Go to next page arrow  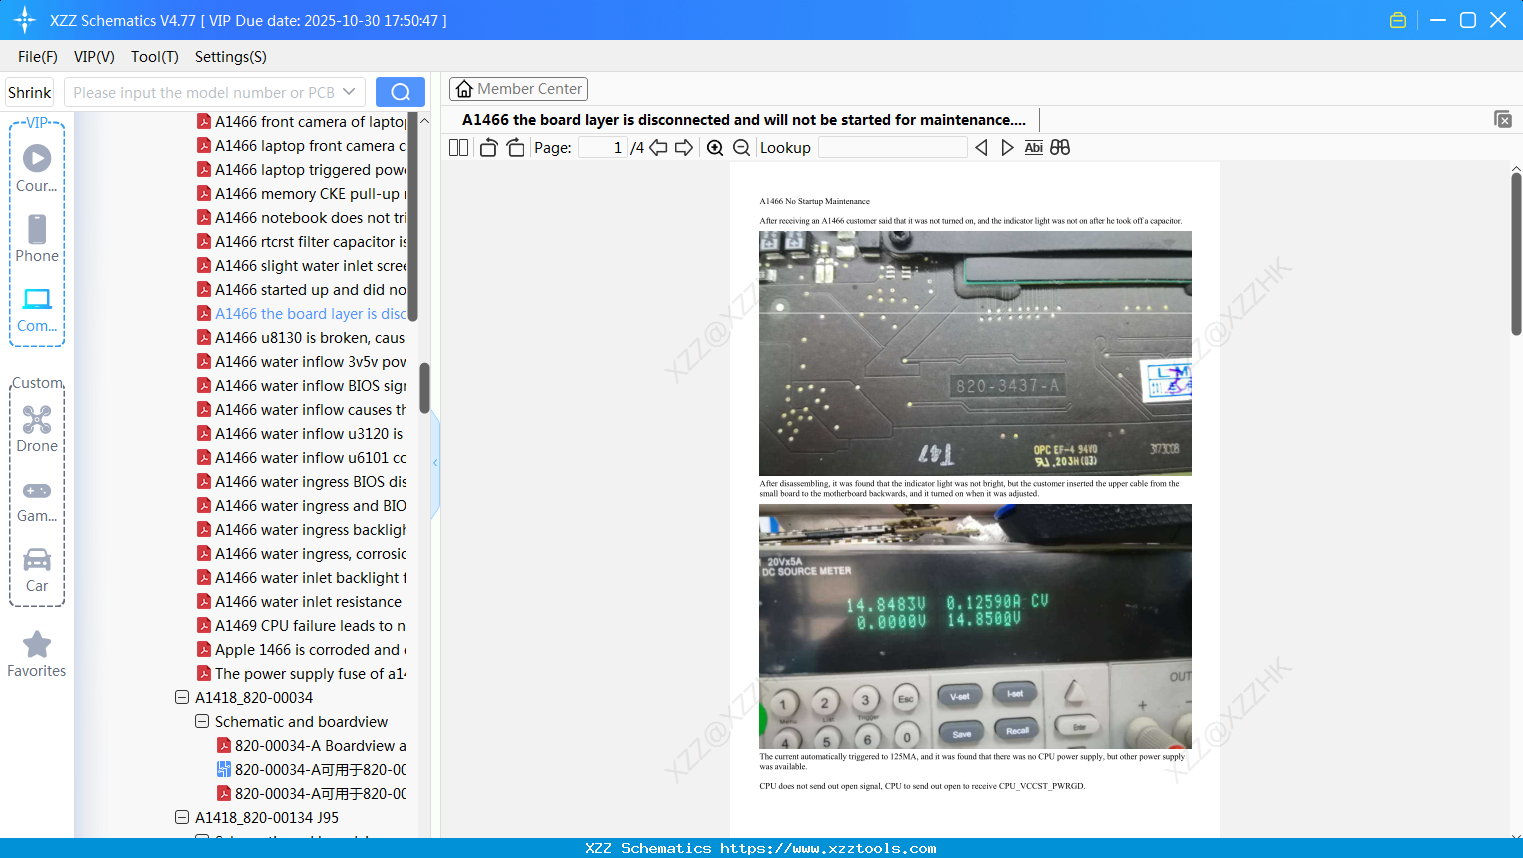click(684, 148)
